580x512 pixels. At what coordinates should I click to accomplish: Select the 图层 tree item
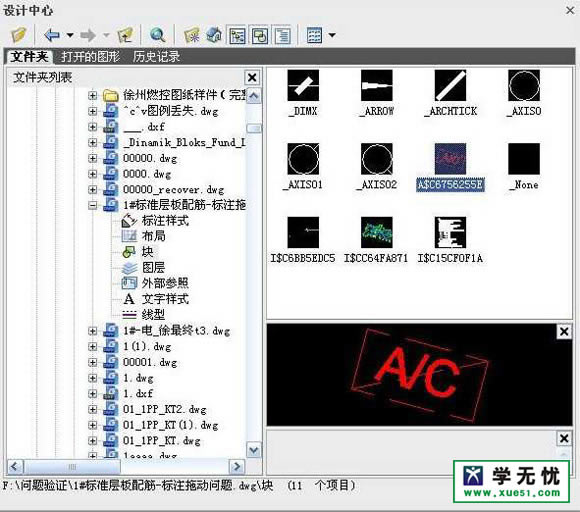pyautogui.click(x=153, y=267)
